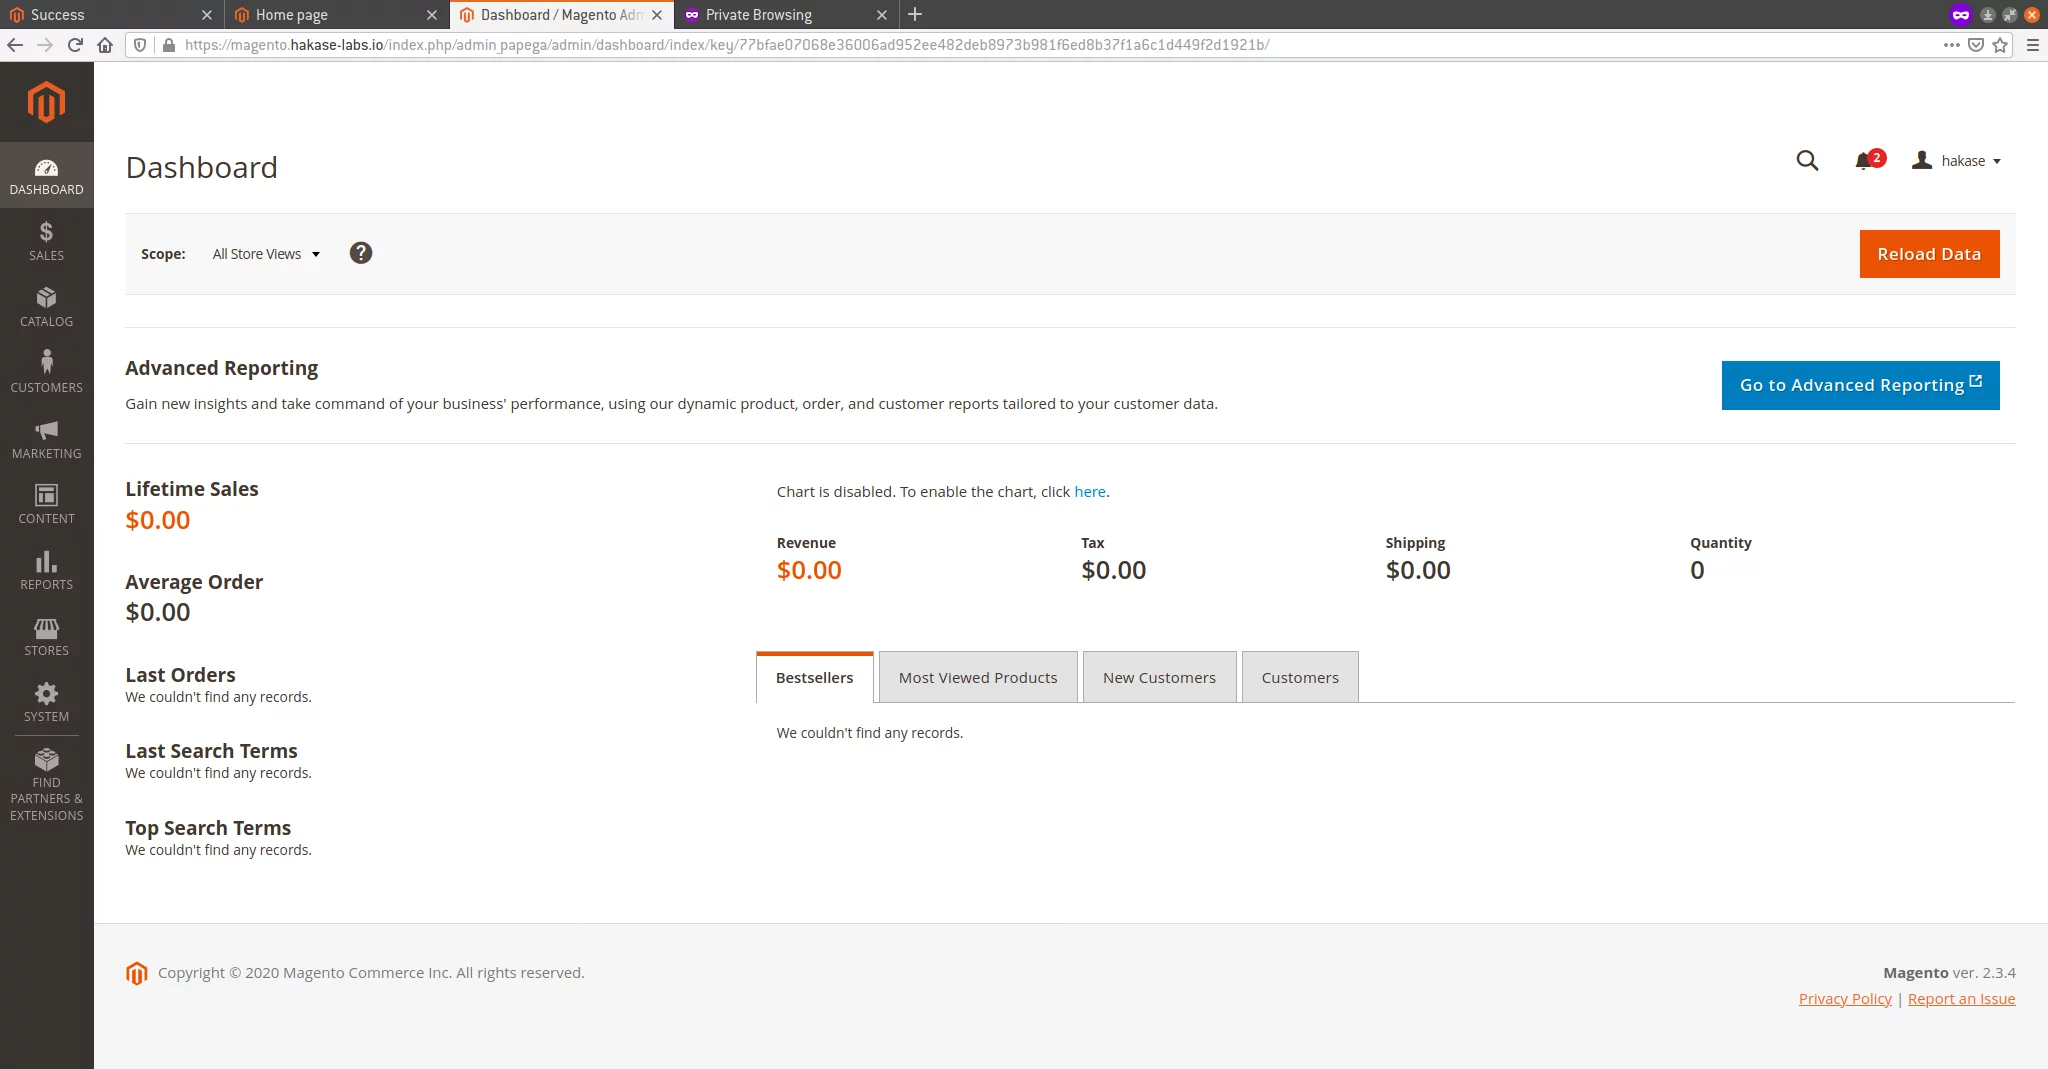Bookmark this page with star icon

click(2000, 44)
